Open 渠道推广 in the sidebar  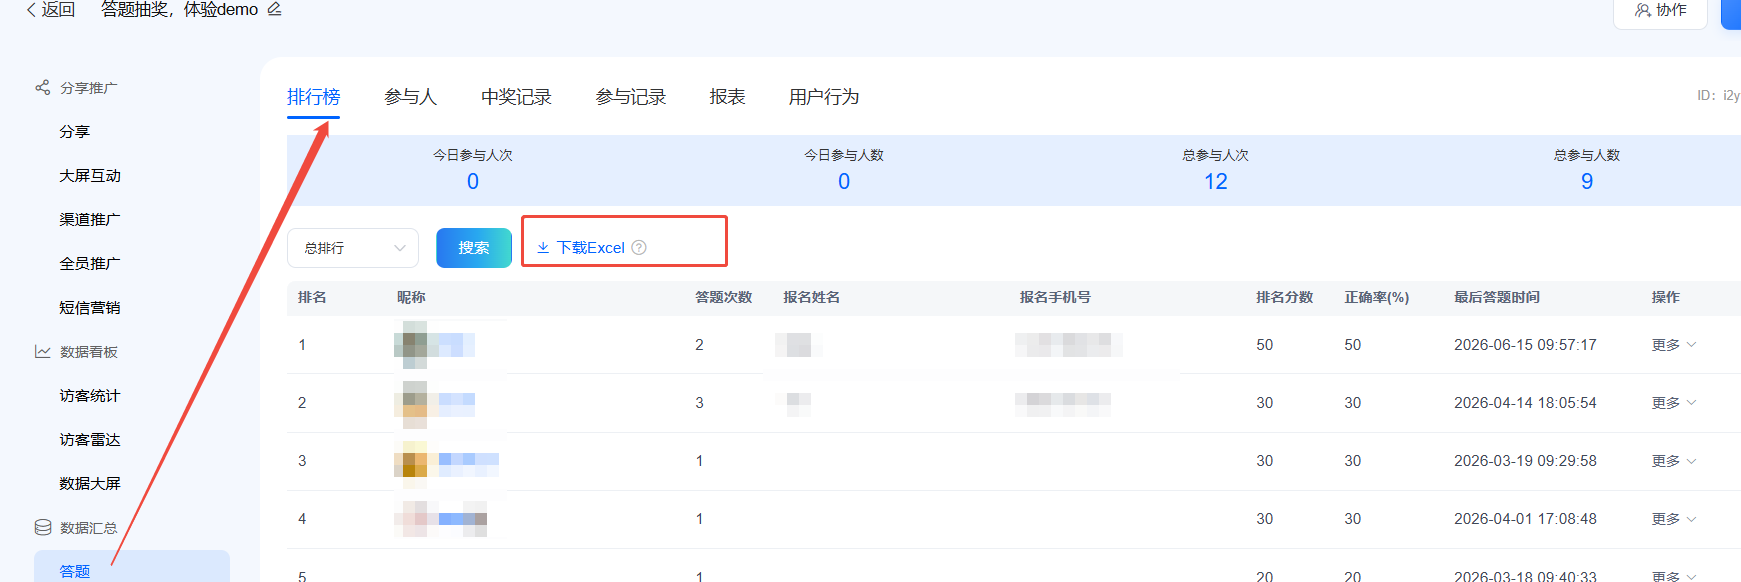point(90,220)
